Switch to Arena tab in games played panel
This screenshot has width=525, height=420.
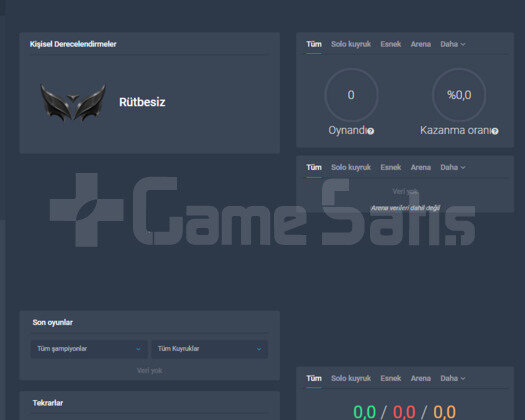pyautogui.click(x=421, y=44)
